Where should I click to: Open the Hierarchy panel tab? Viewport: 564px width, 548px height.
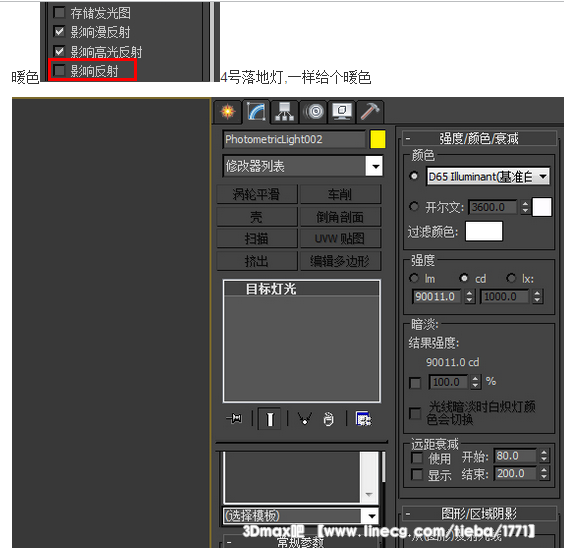(284, 112)
